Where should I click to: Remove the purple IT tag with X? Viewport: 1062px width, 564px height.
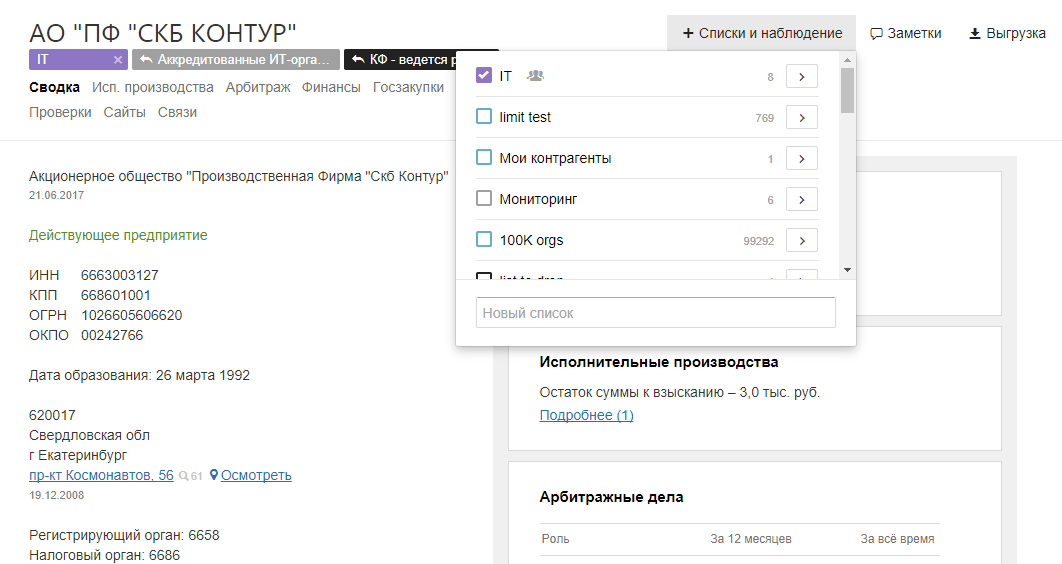[x=117, y=60]
